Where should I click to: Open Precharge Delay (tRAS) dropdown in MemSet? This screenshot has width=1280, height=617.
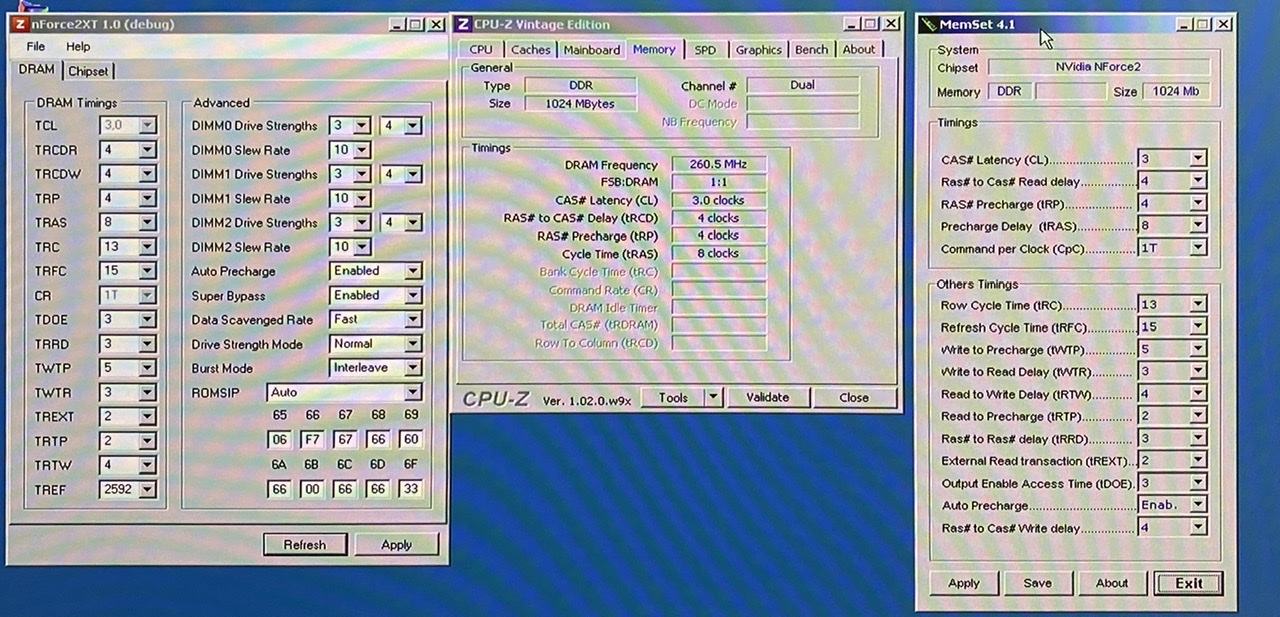pyautogui.click(x=1197, y=225)
